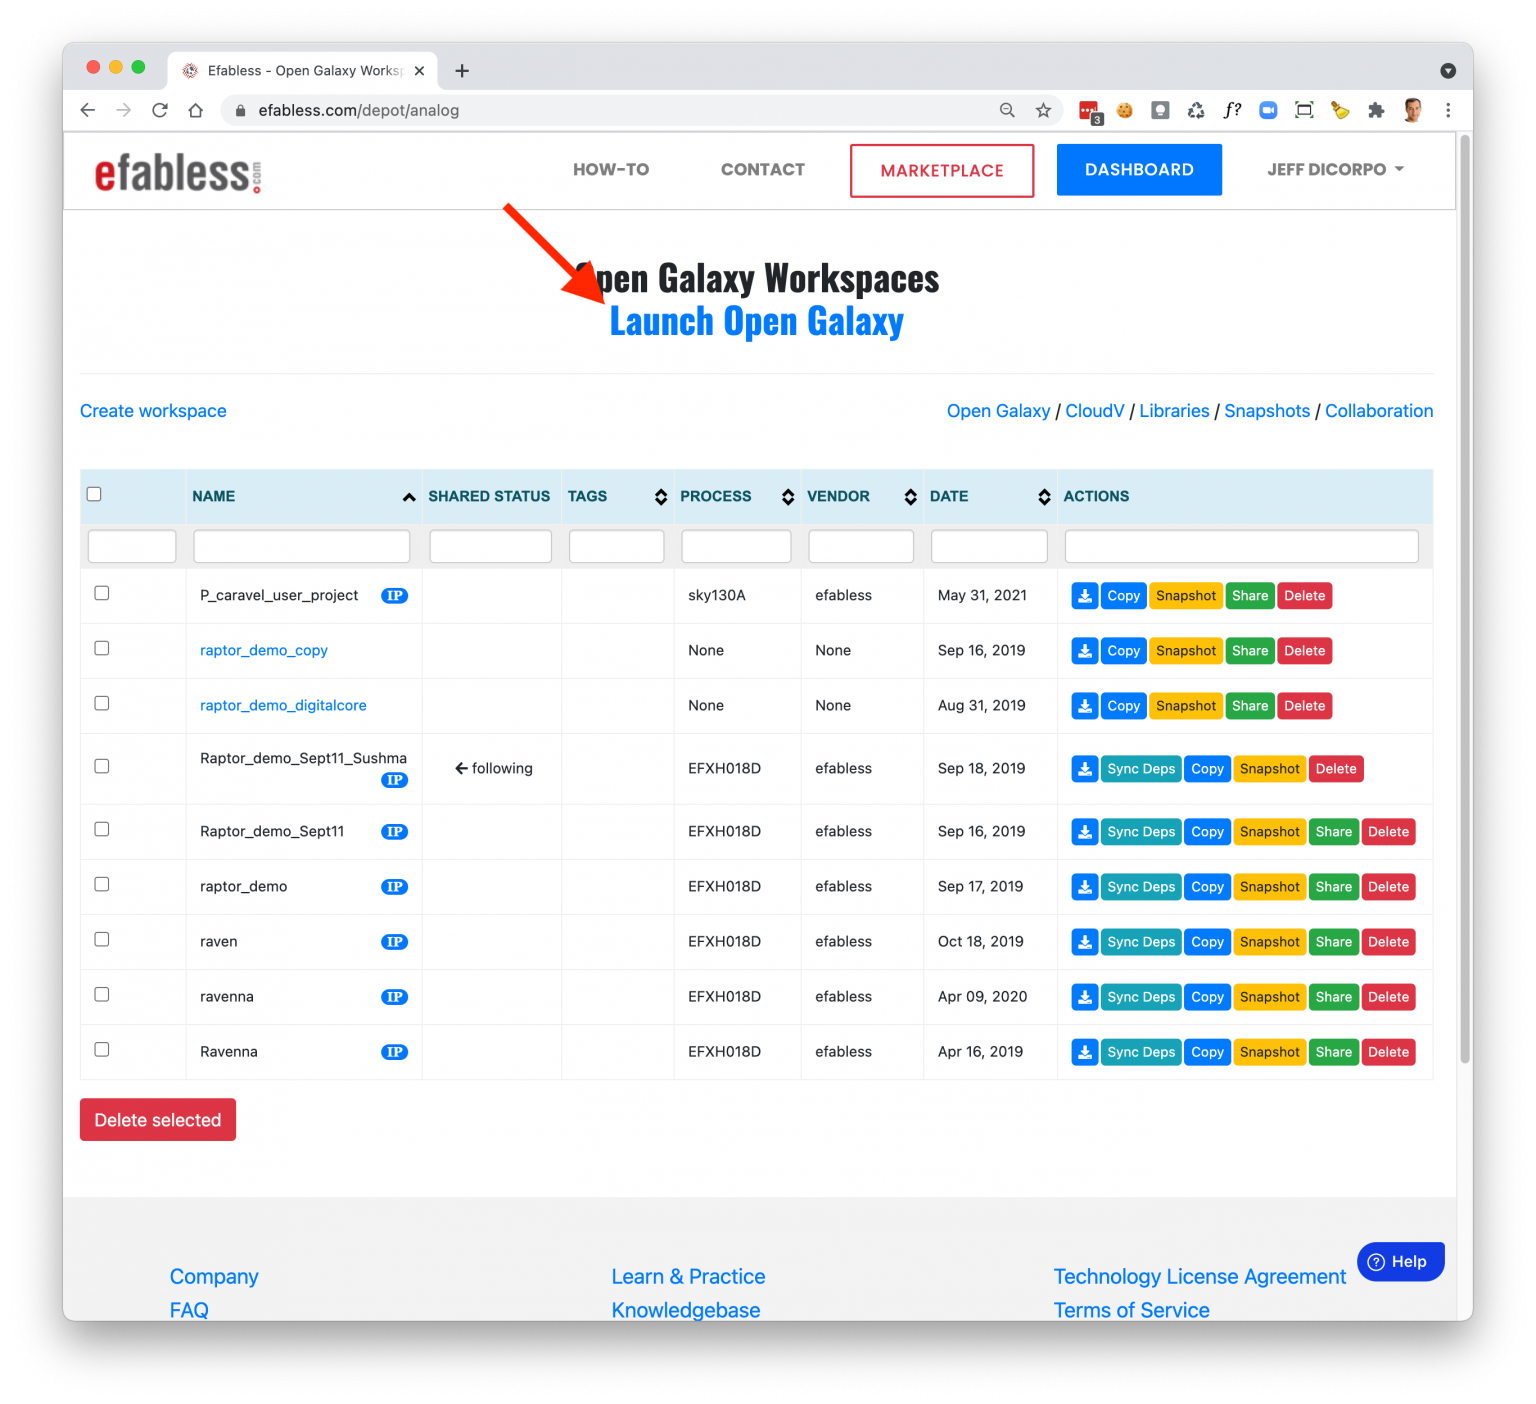Sort by PROCESS column sort arrows

pos(788,497)
